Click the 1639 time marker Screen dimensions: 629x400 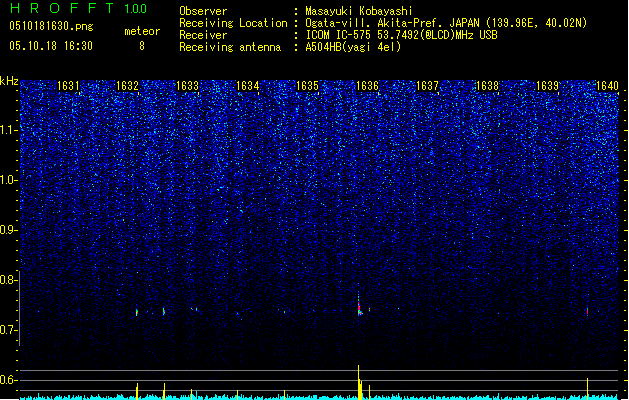click(548, 86)
